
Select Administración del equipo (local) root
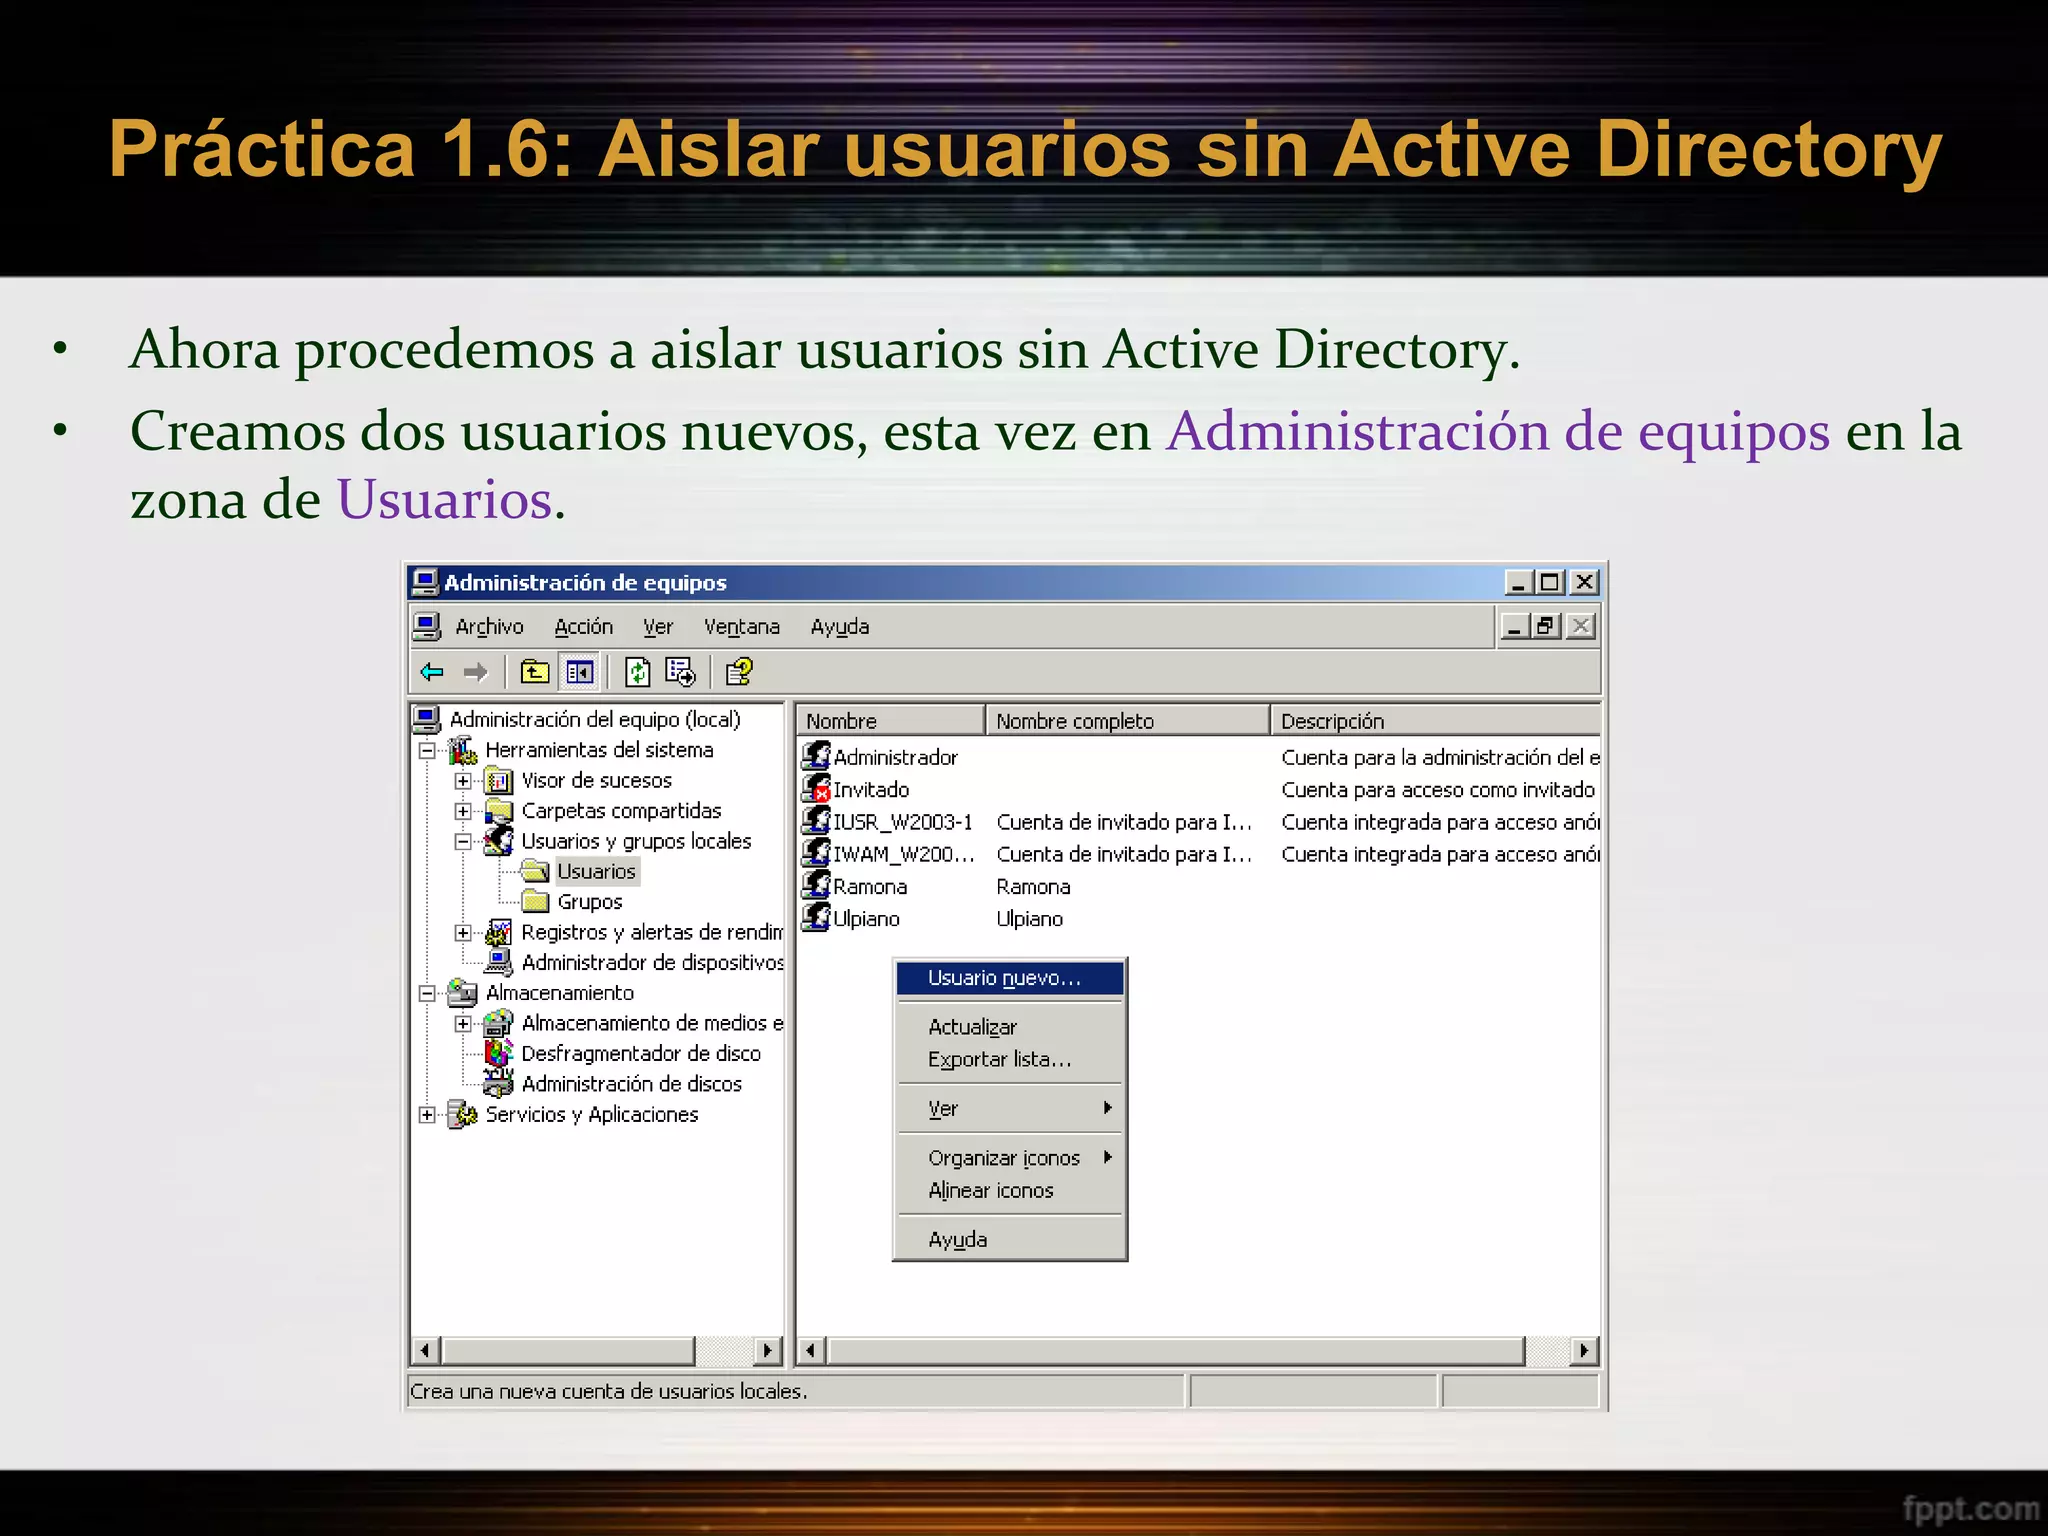595,719
